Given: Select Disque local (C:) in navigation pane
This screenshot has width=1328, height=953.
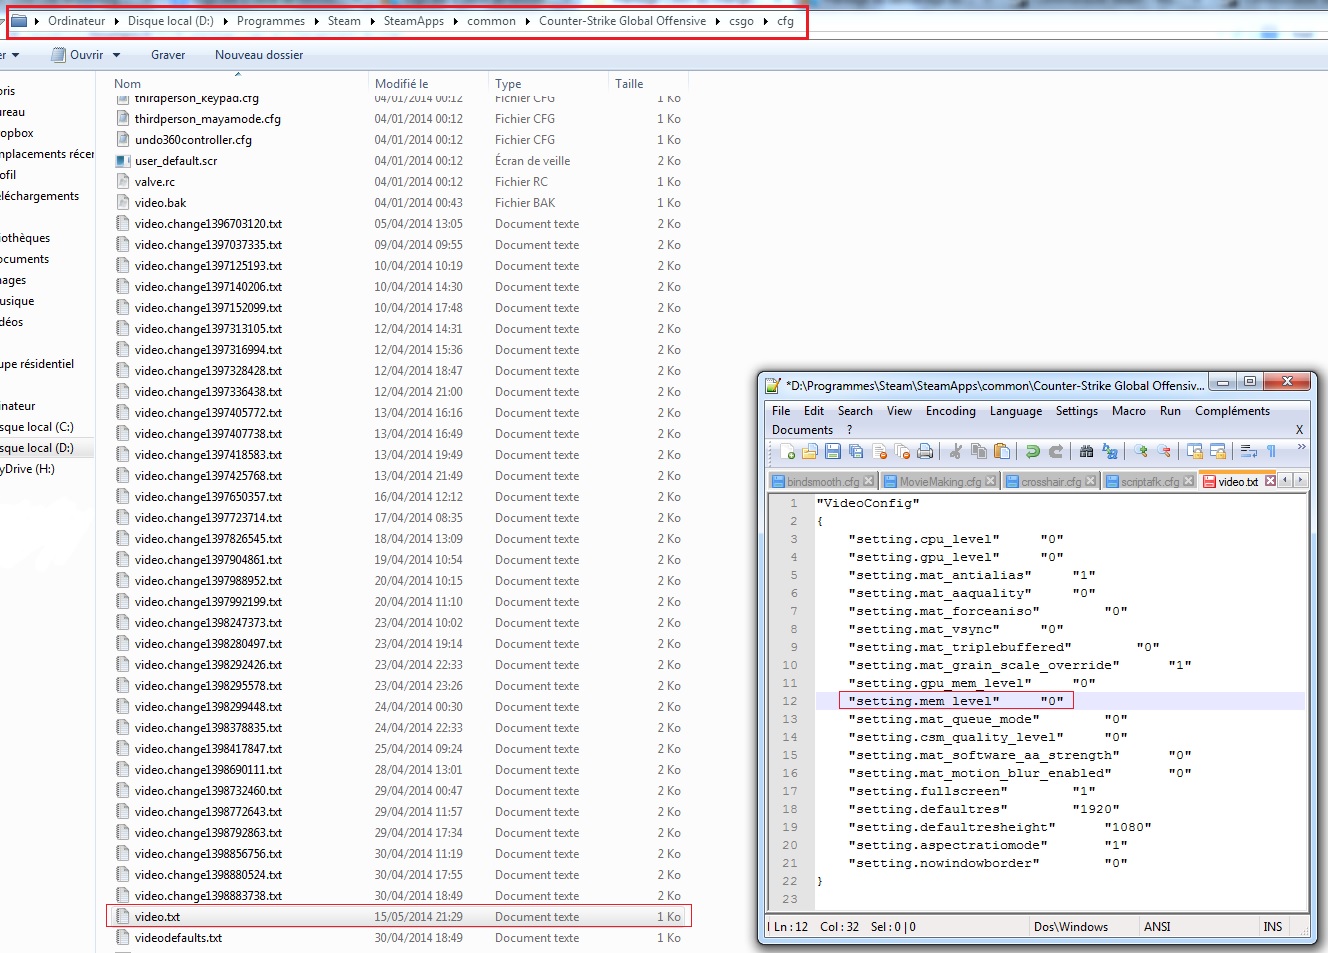Looking at the screenshot, I should [x=37, y=427].
